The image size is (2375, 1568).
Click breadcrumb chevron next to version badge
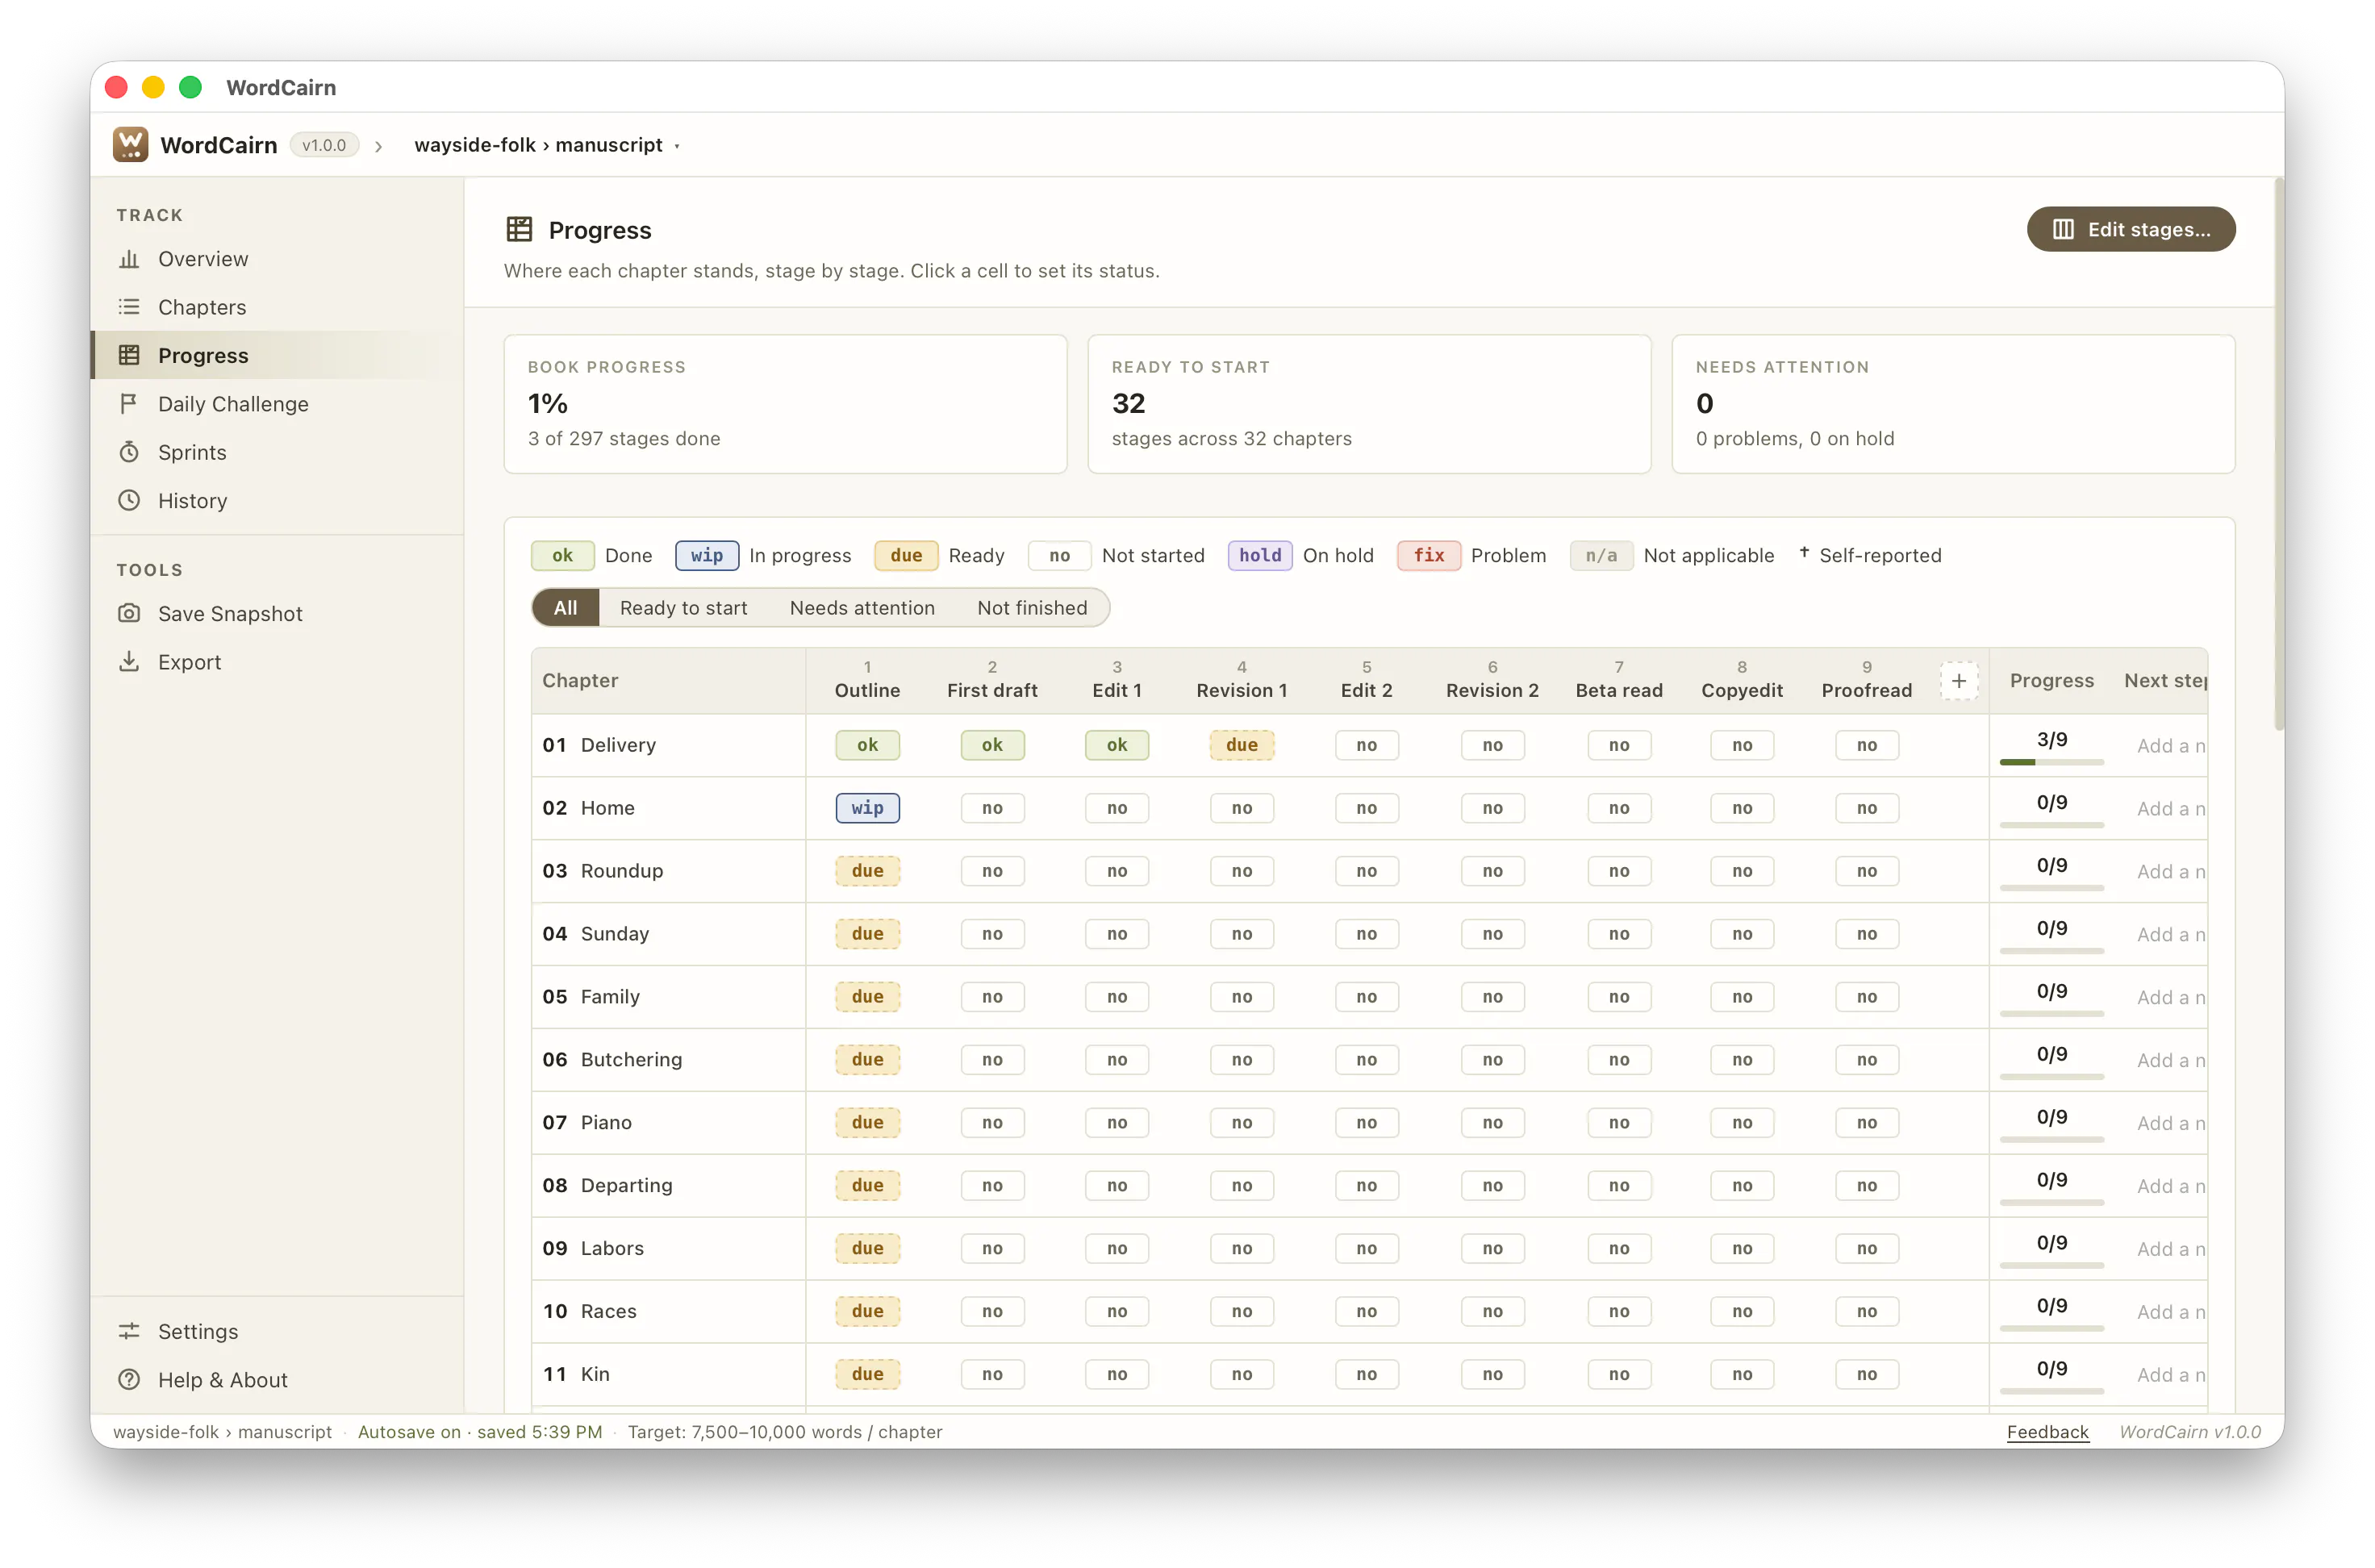point(378,146)
